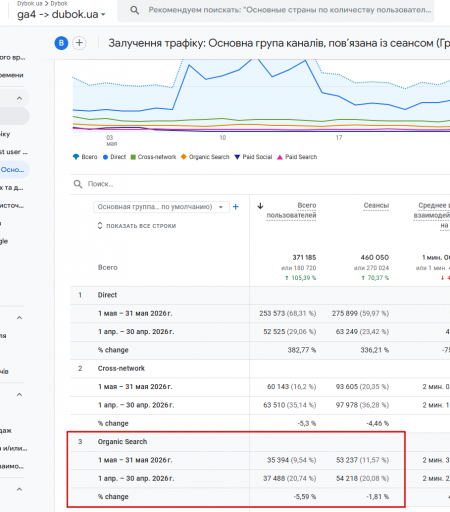Open the Основная группа dimension dropdown

click(161, 207)
